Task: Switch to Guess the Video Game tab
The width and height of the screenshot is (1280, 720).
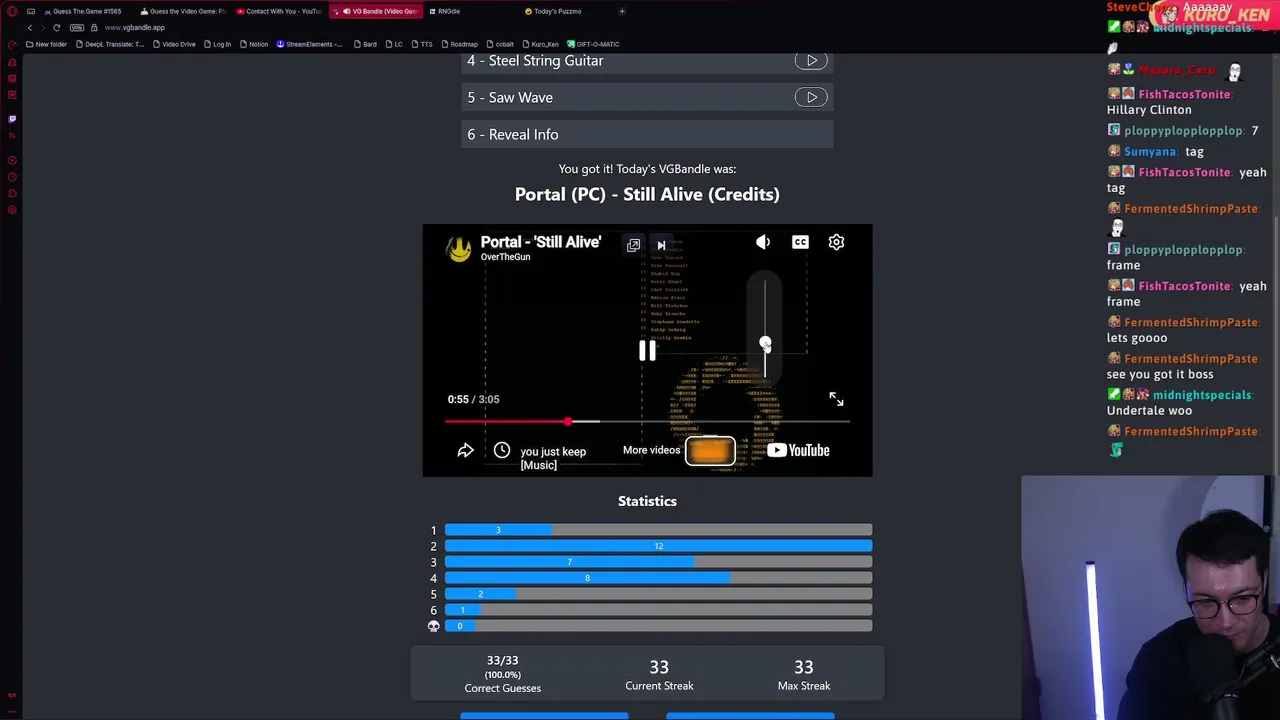Action: (182, 11)
